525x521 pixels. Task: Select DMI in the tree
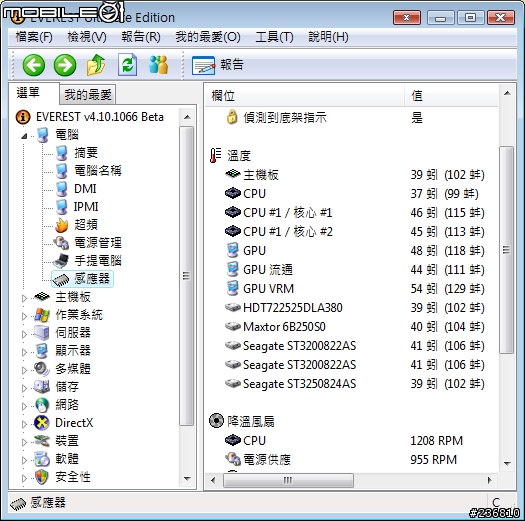(x=85, y=189)
